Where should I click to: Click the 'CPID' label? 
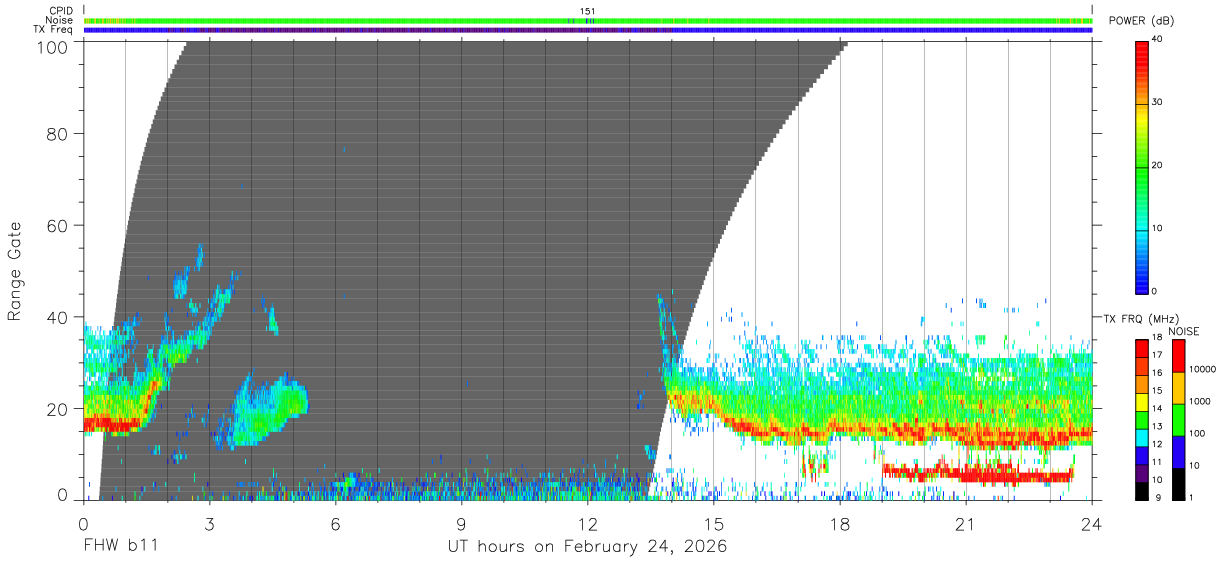pyautogui.click(x=62, y=11)
